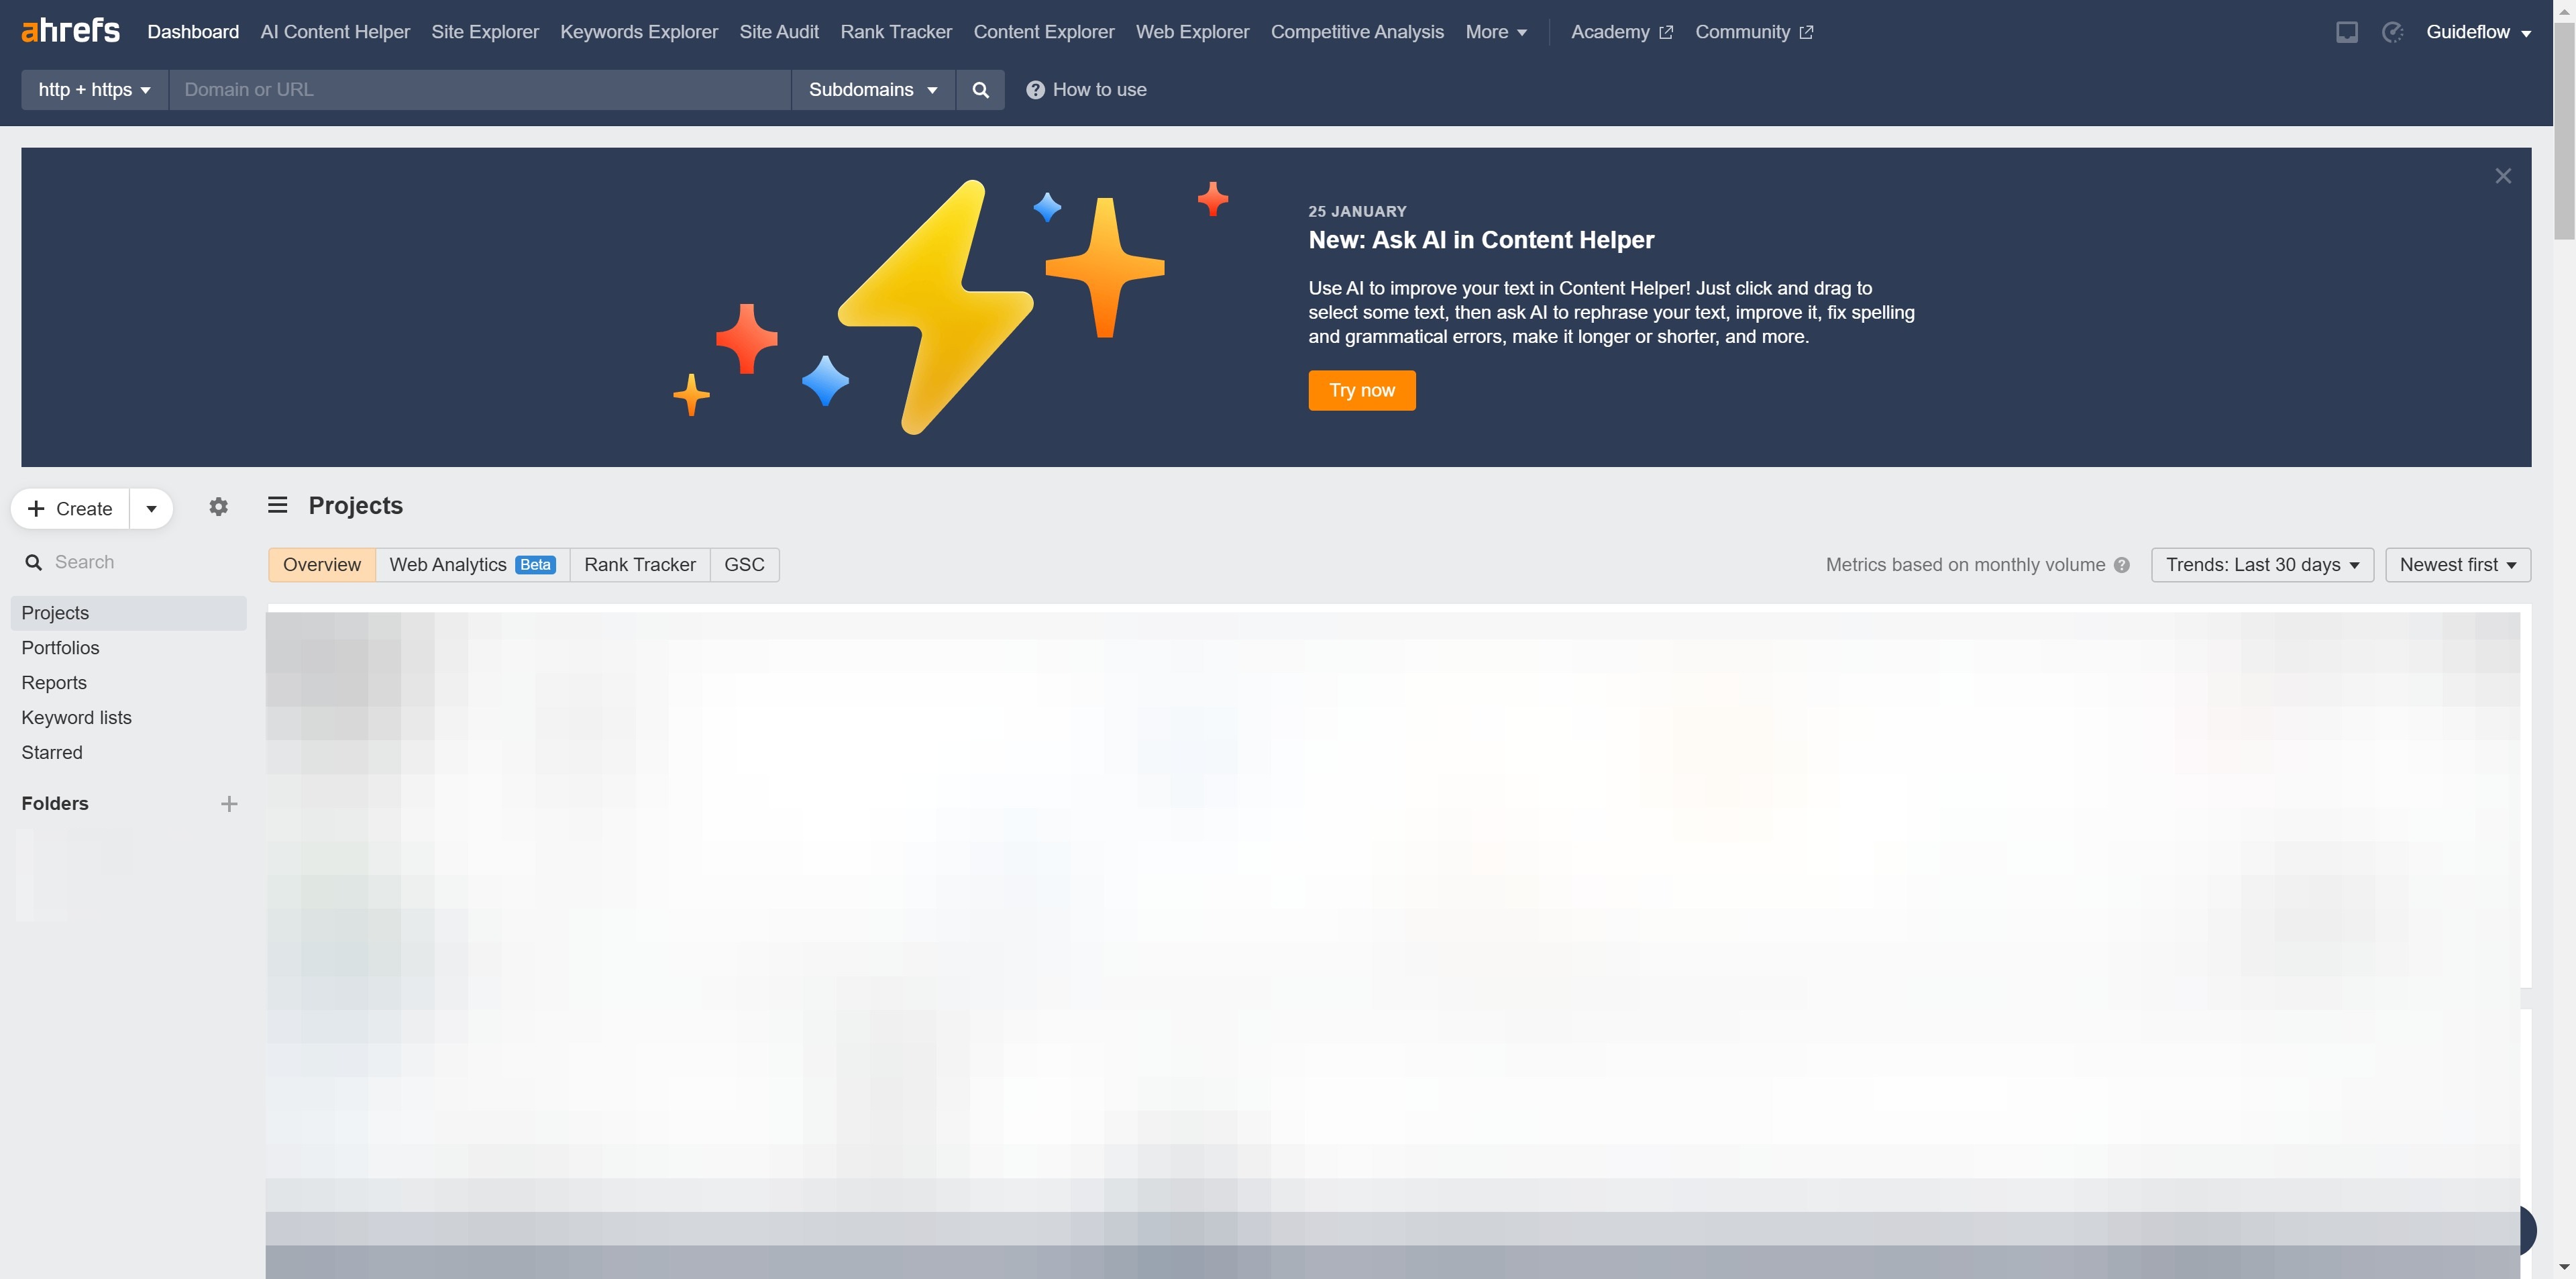Viewport: 2576px width, 1279px height.
Task: Open the help tooltip beside monthly volume metrics
Action: (2121, 564)
